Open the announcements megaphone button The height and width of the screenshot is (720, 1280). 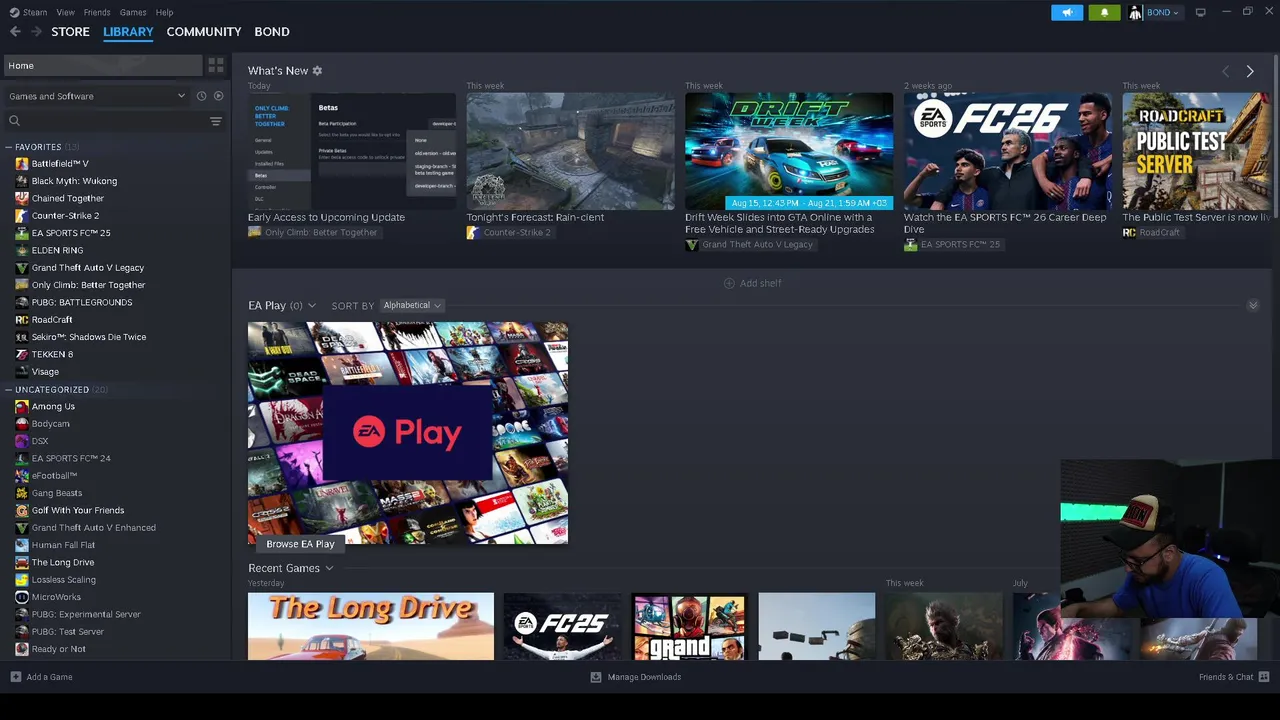[1067, 12]
